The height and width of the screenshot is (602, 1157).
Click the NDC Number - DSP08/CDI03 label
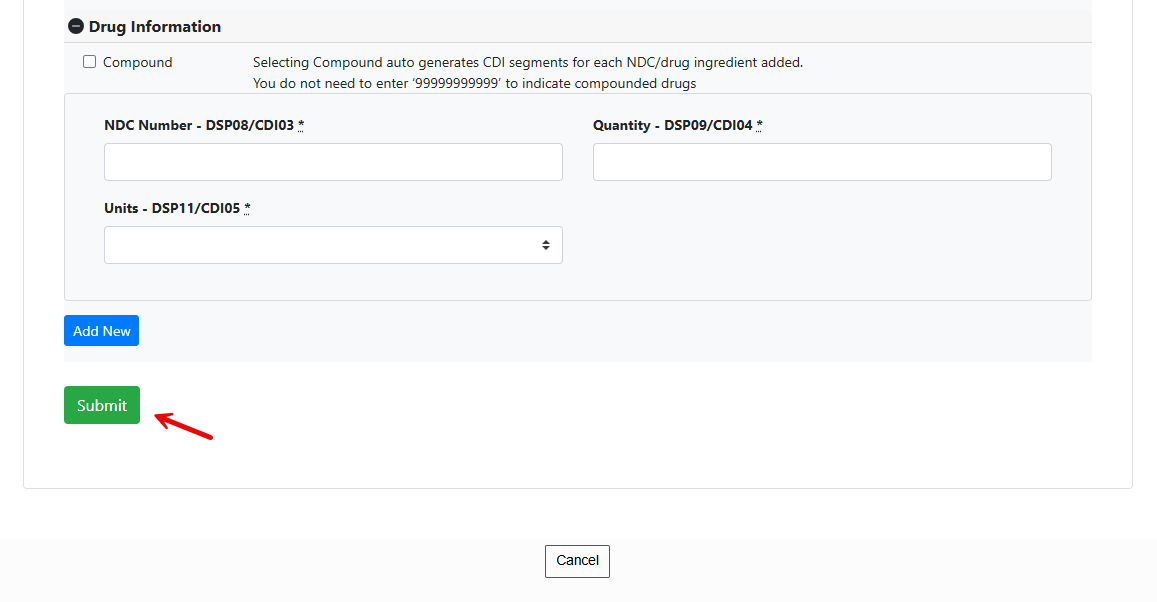(x=199, y=125)
